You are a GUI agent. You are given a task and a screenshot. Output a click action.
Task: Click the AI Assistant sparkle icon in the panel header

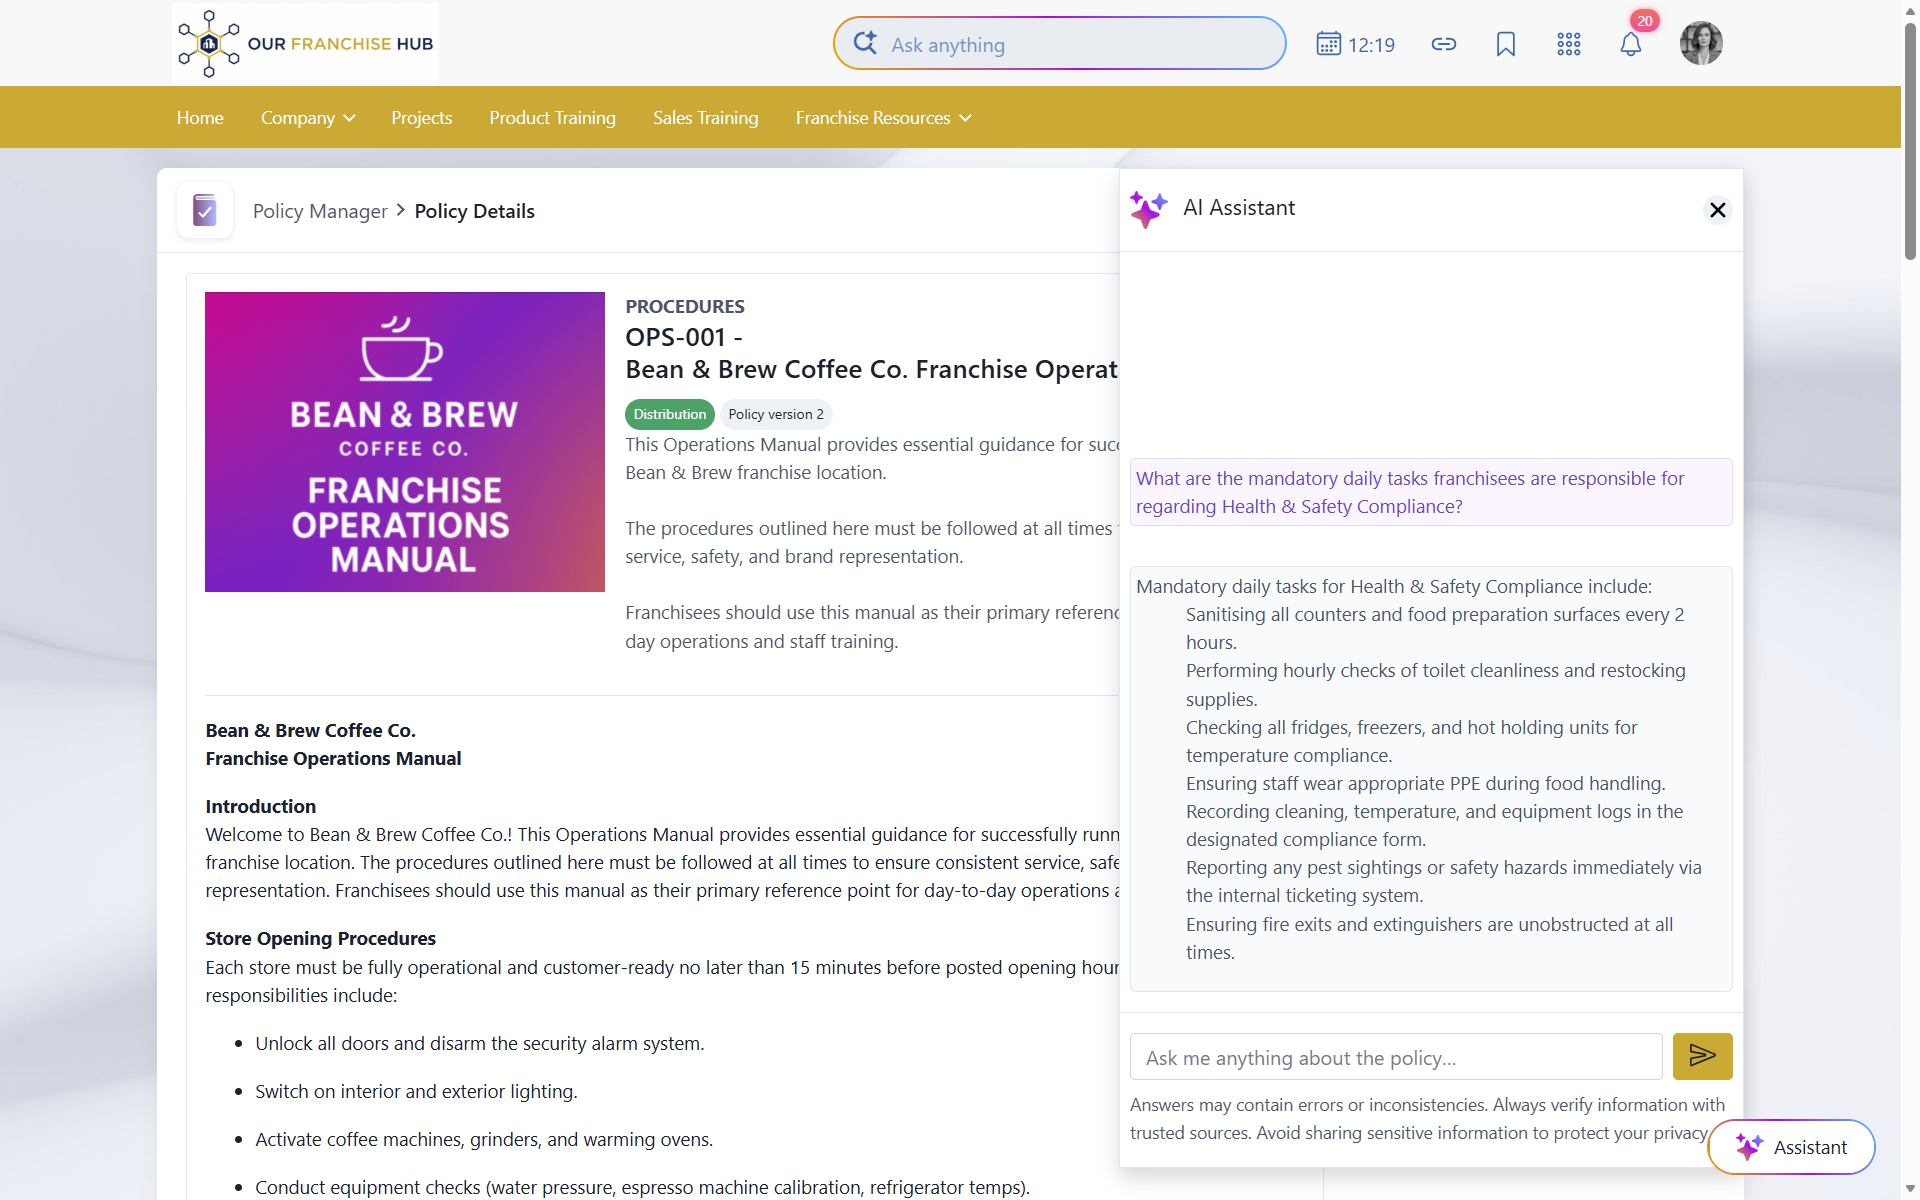(x=1148, y=209)
